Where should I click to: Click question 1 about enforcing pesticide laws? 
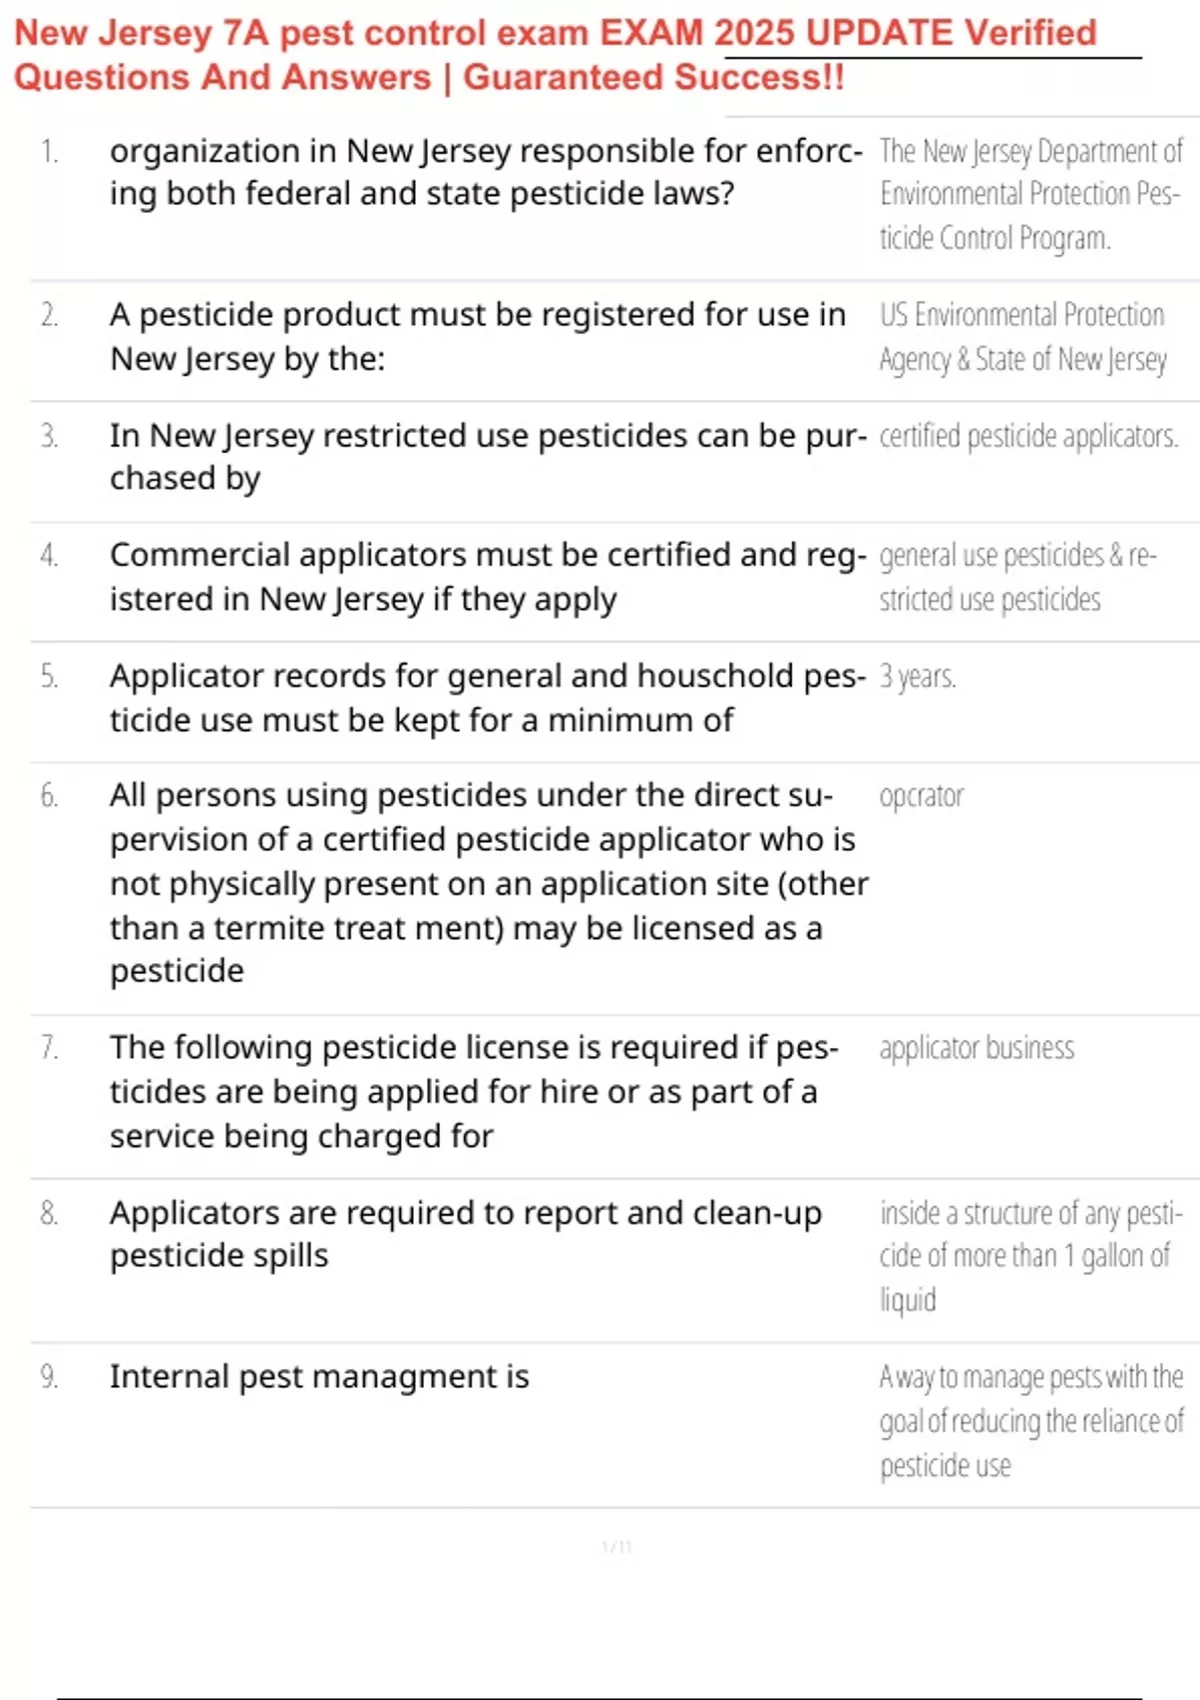click(485, 172)
